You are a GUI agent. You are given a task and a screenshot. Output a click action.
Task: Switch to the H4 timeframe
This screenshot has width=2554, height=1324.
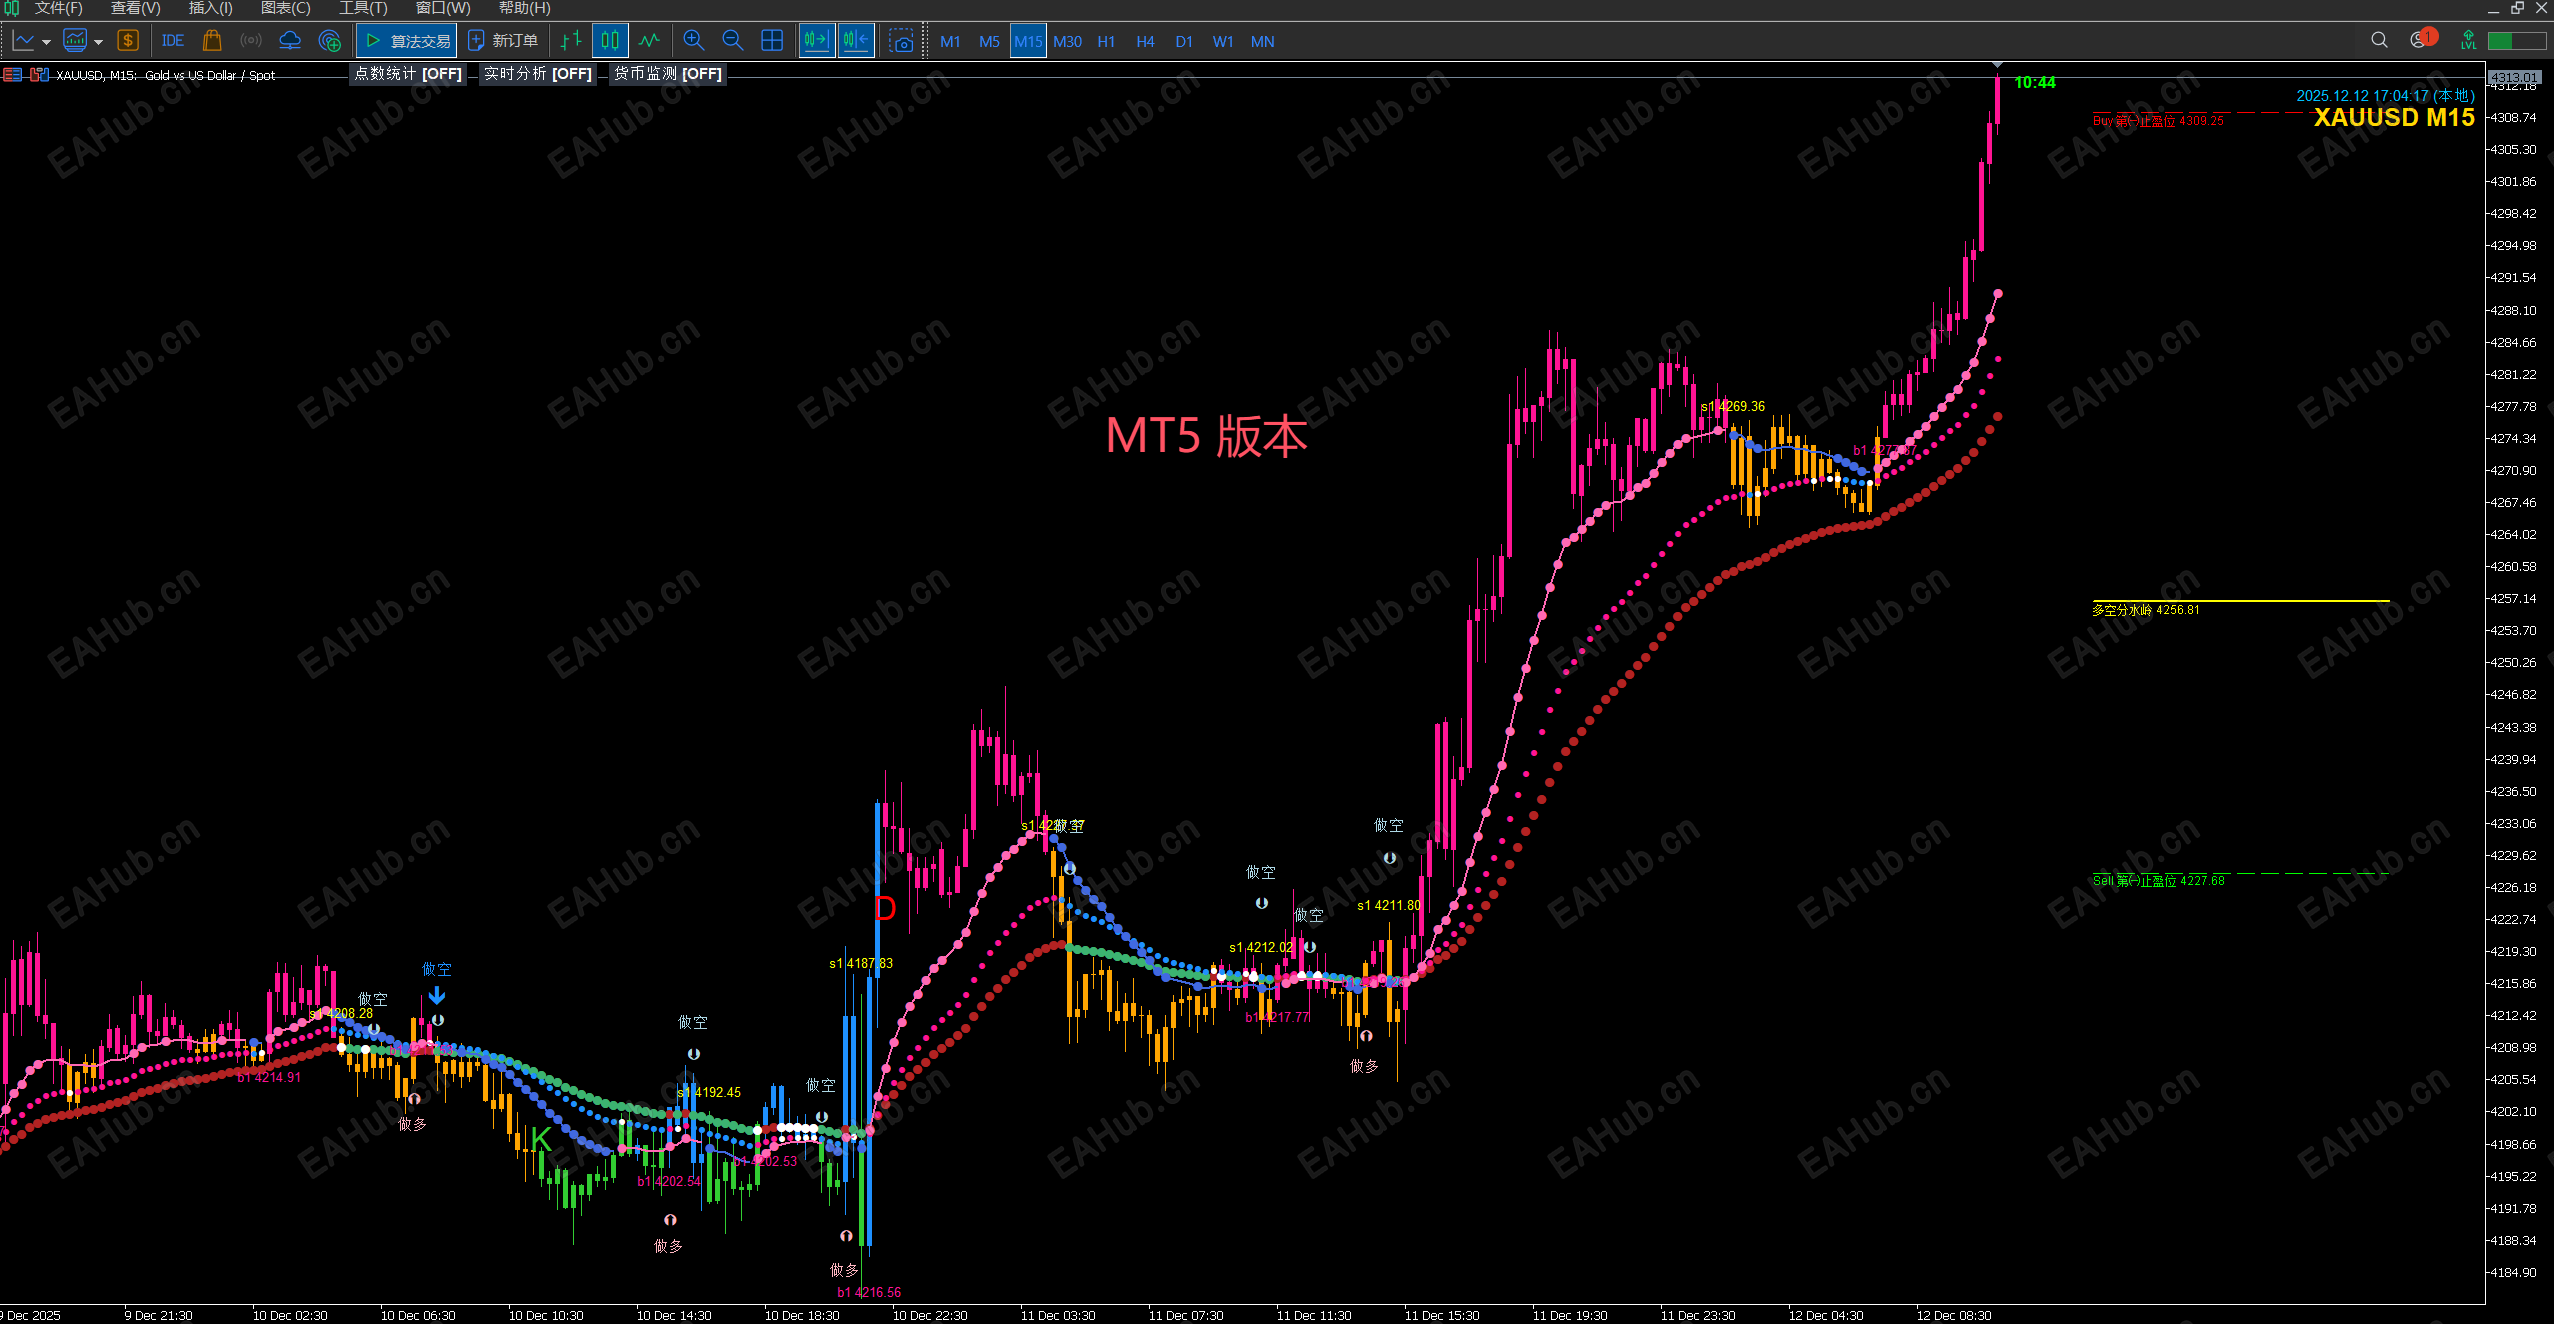[1145, 41]
